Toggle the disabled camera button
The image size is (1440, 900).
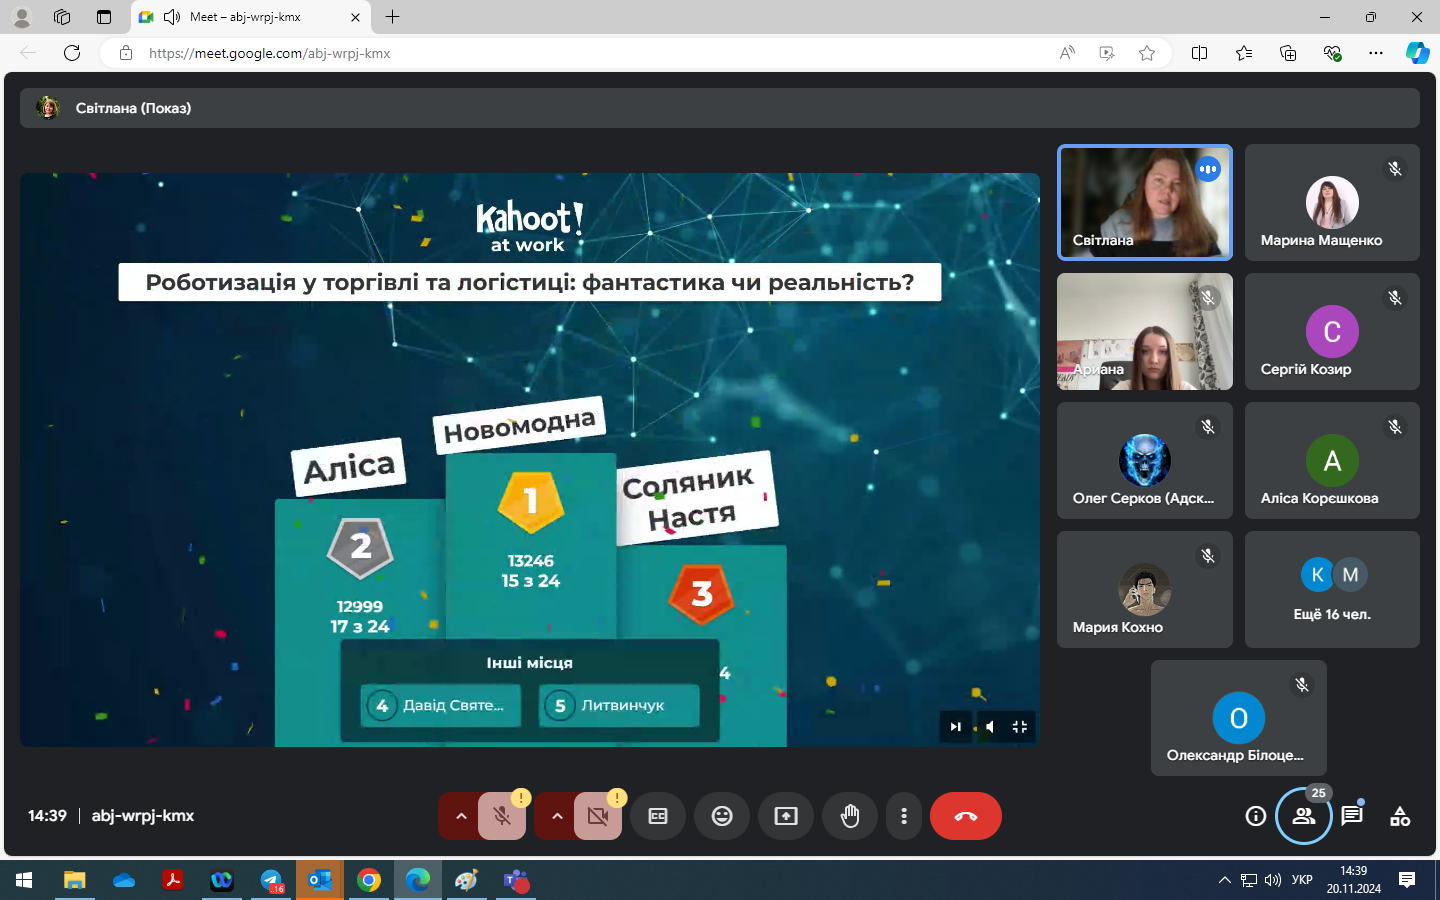click(x=598, y=816)
